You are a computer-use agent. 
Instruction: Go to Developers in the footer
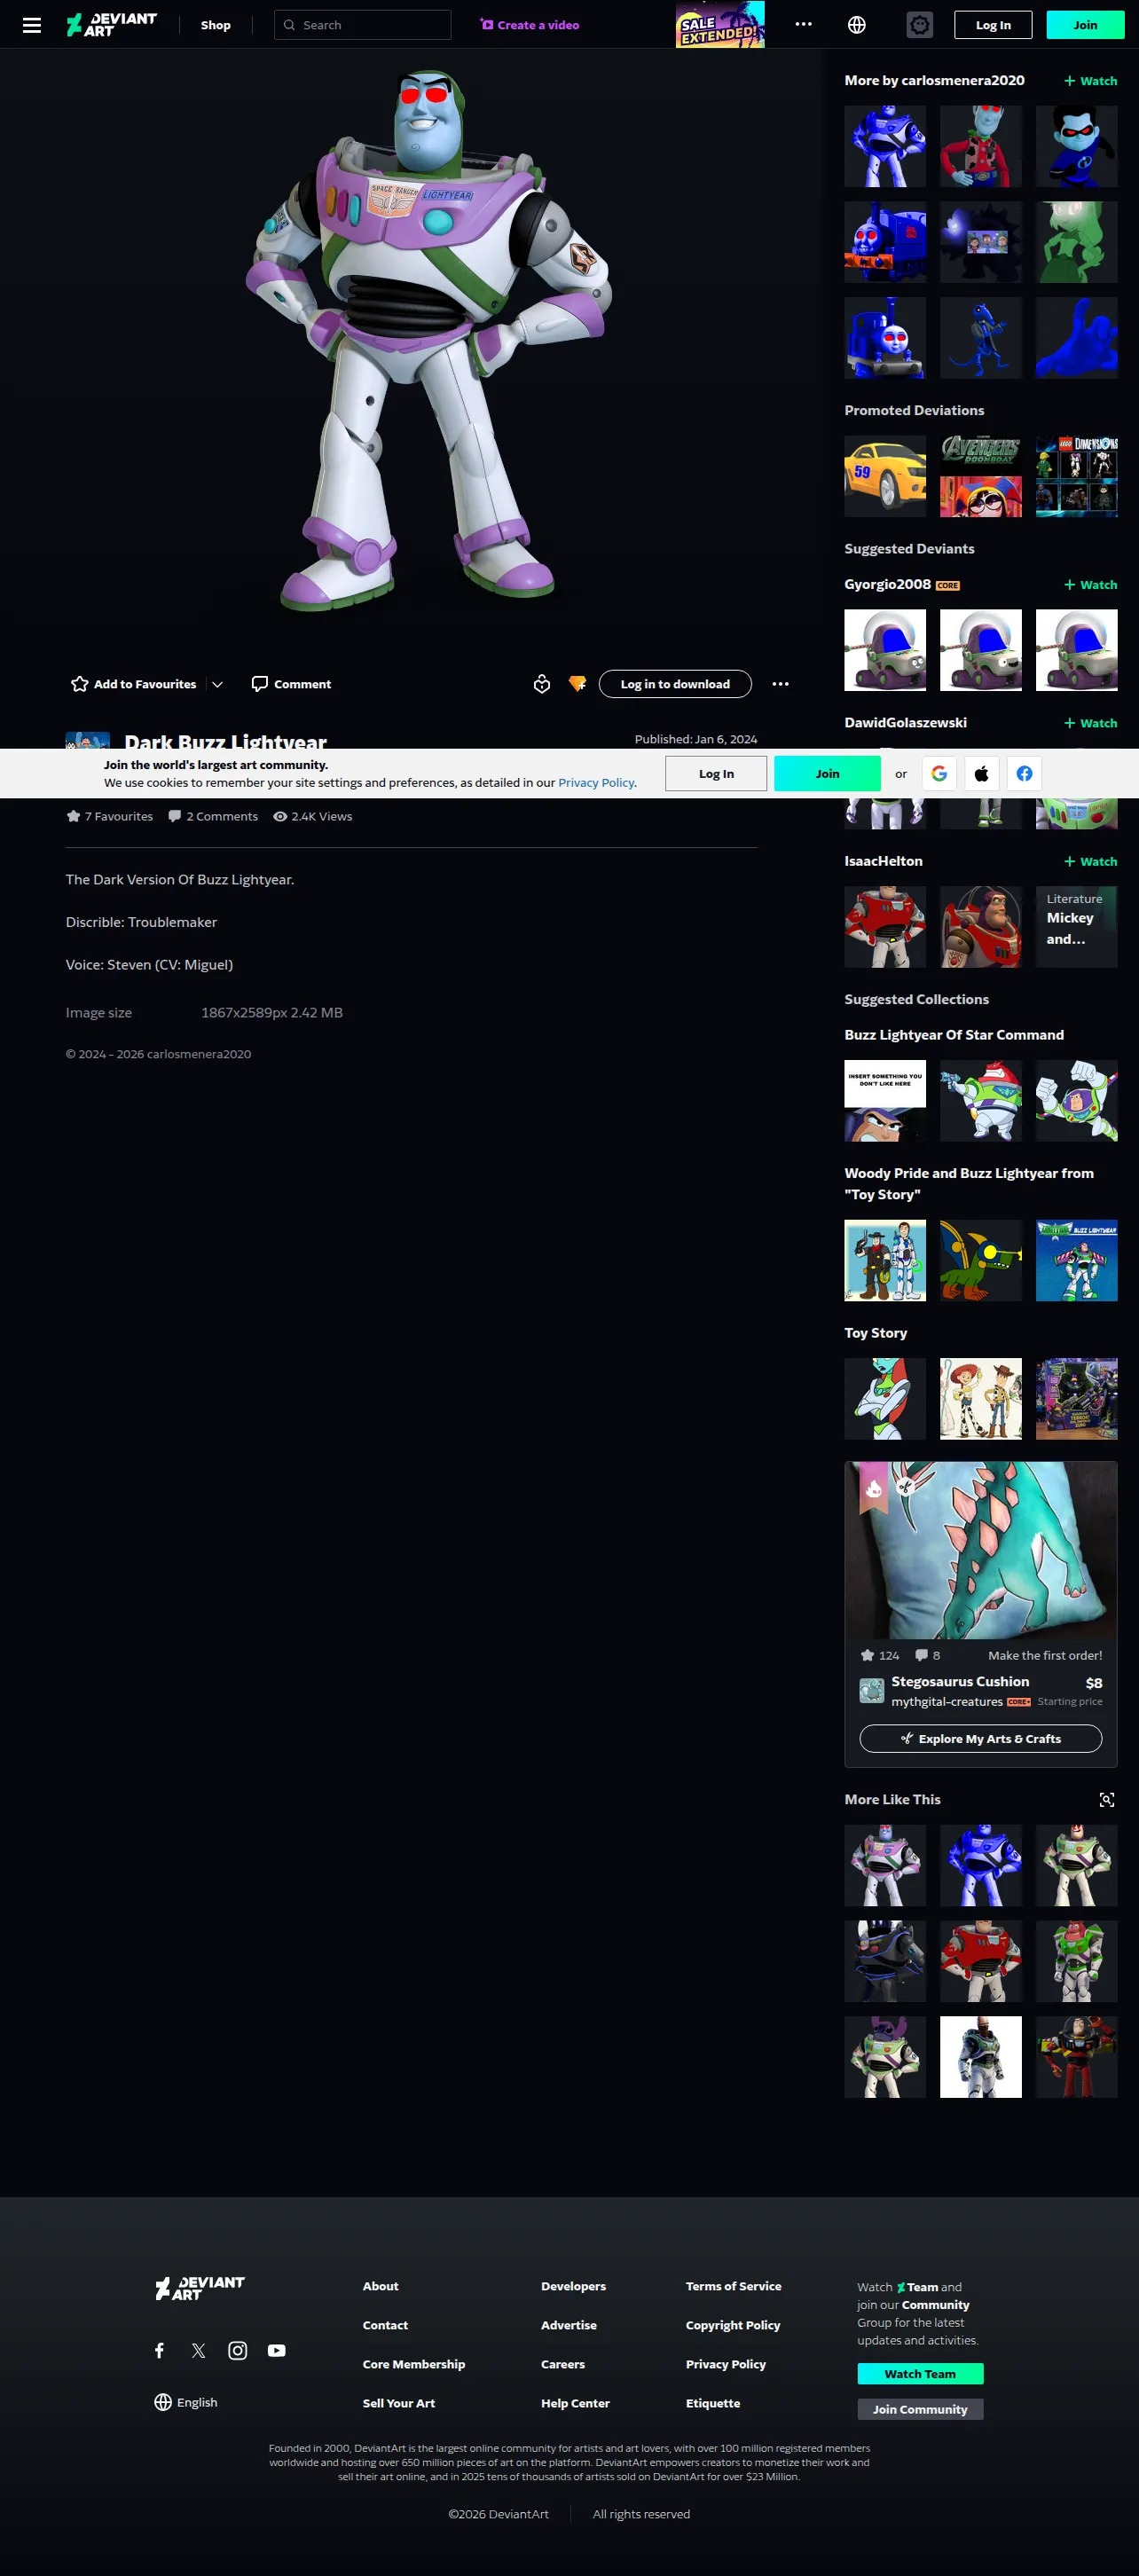[574, 2286]
